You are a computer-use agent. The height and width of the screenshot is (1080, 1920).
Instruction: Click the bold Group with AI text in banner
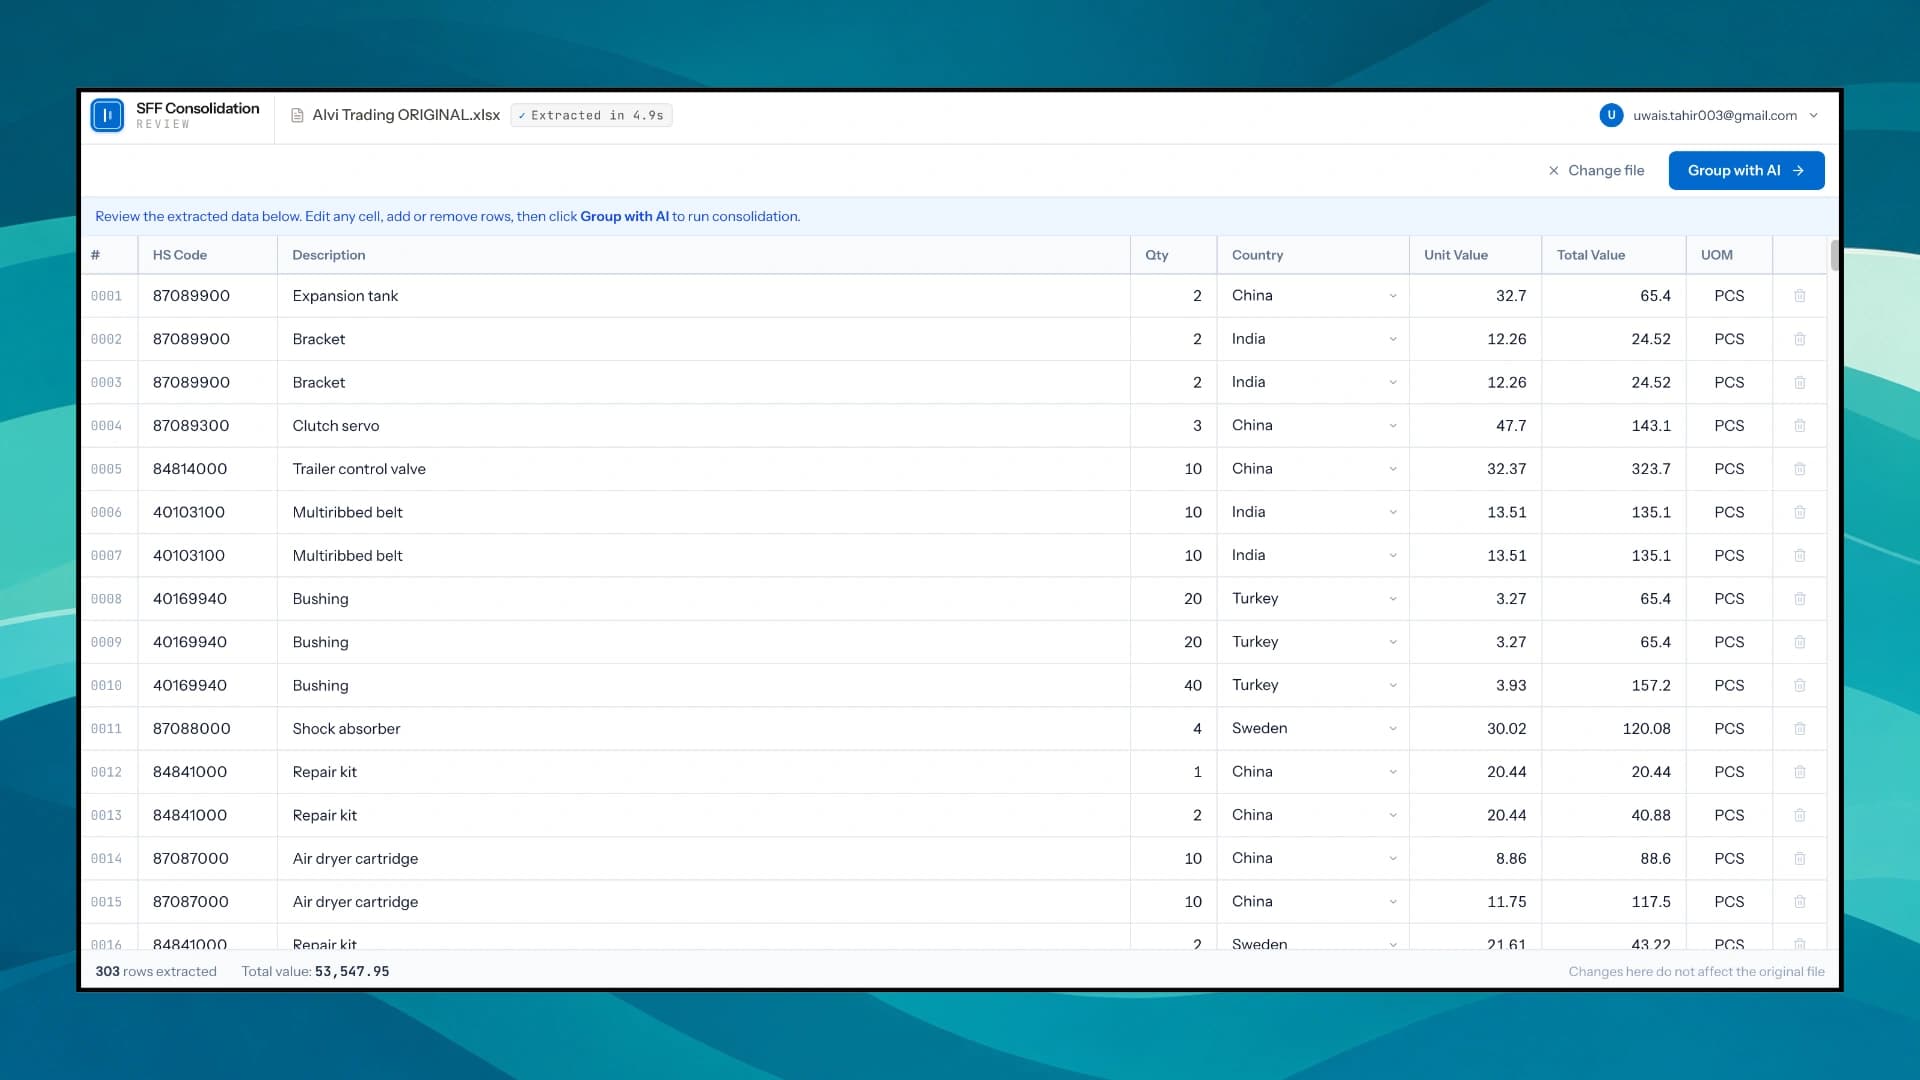click(624, 217)
